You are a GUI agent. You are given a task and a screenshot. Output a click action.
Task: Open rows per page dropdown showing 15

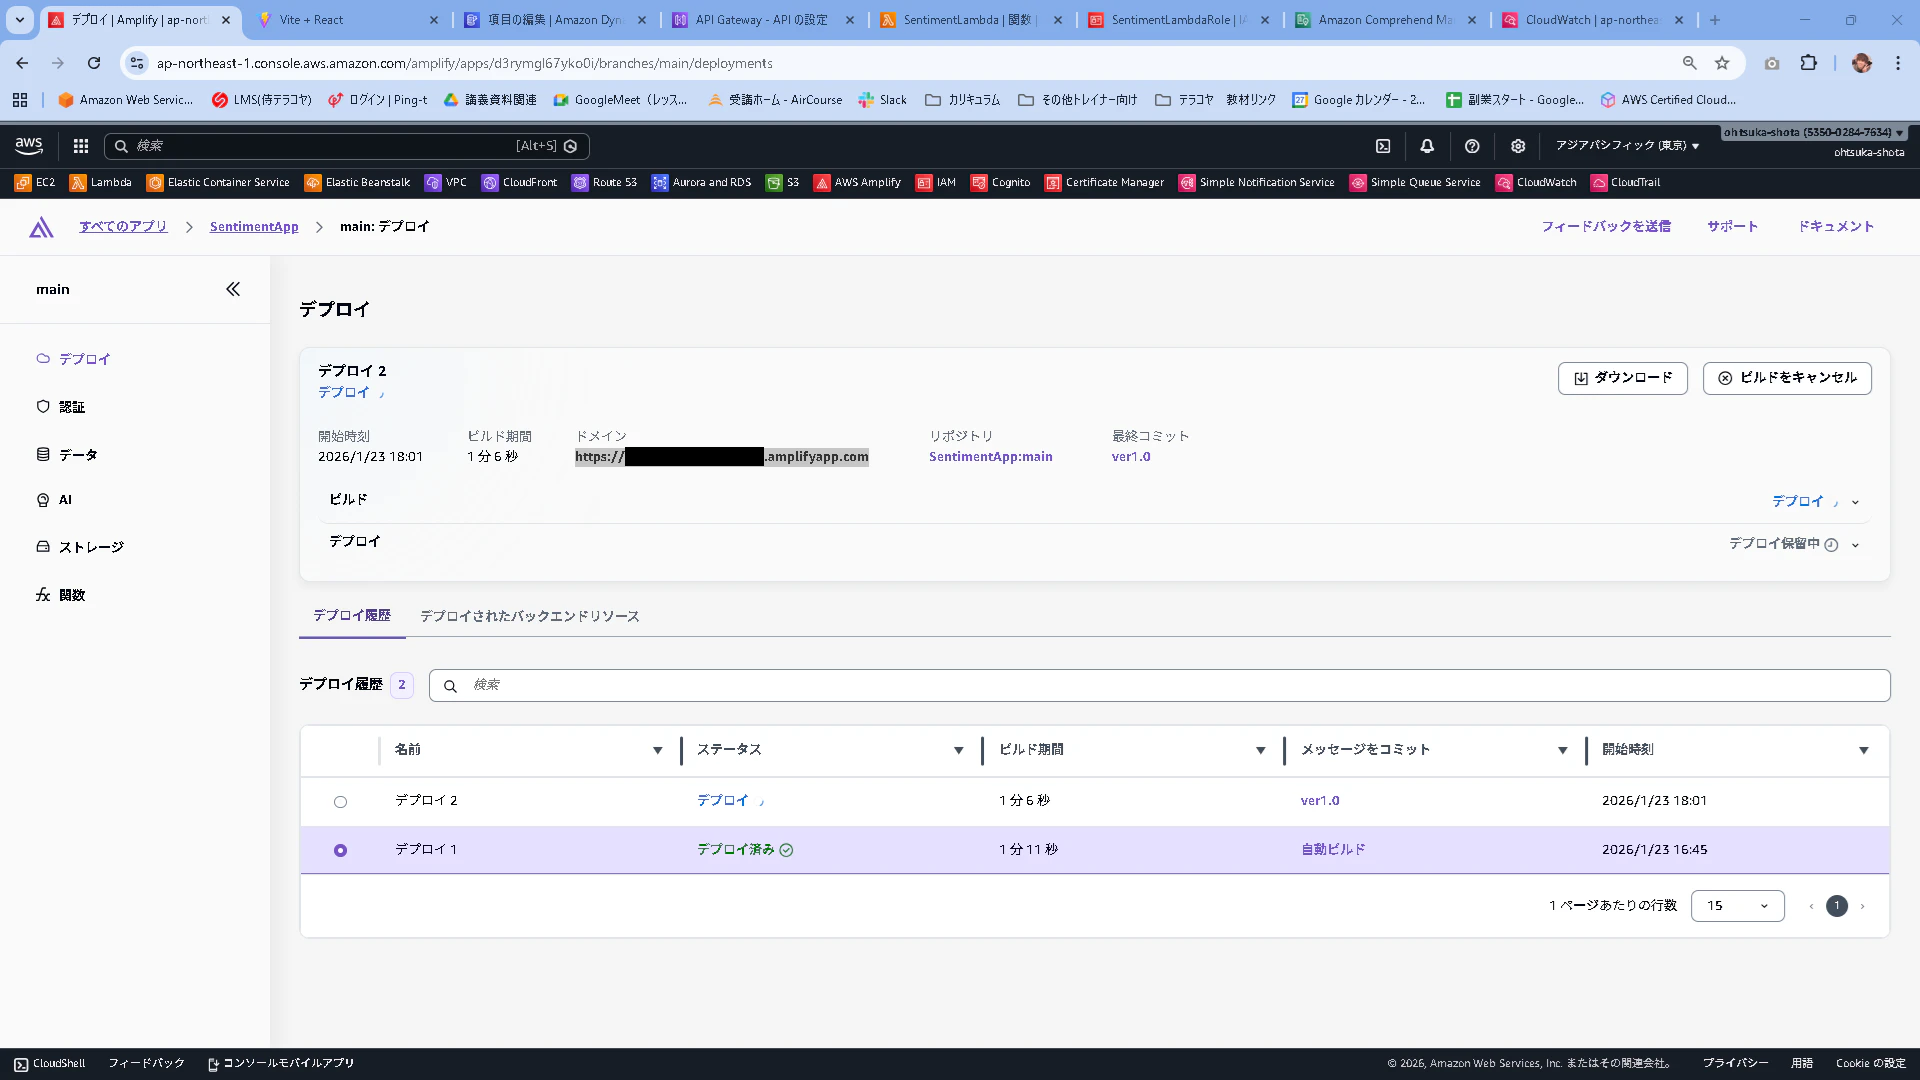pyautogui.click(x=1737, y=906)
